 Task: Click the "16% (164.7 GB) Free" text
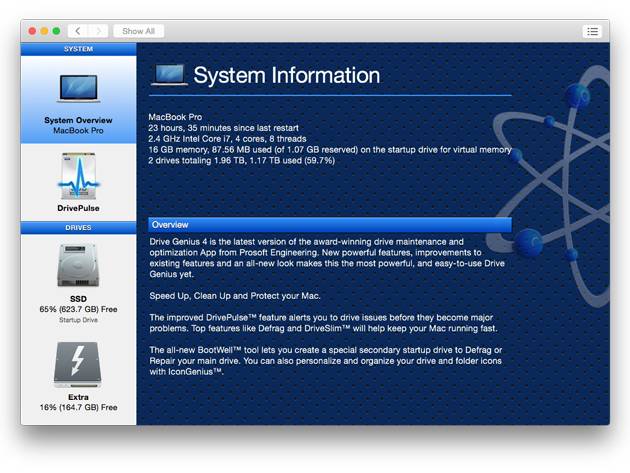pos(78,407)
